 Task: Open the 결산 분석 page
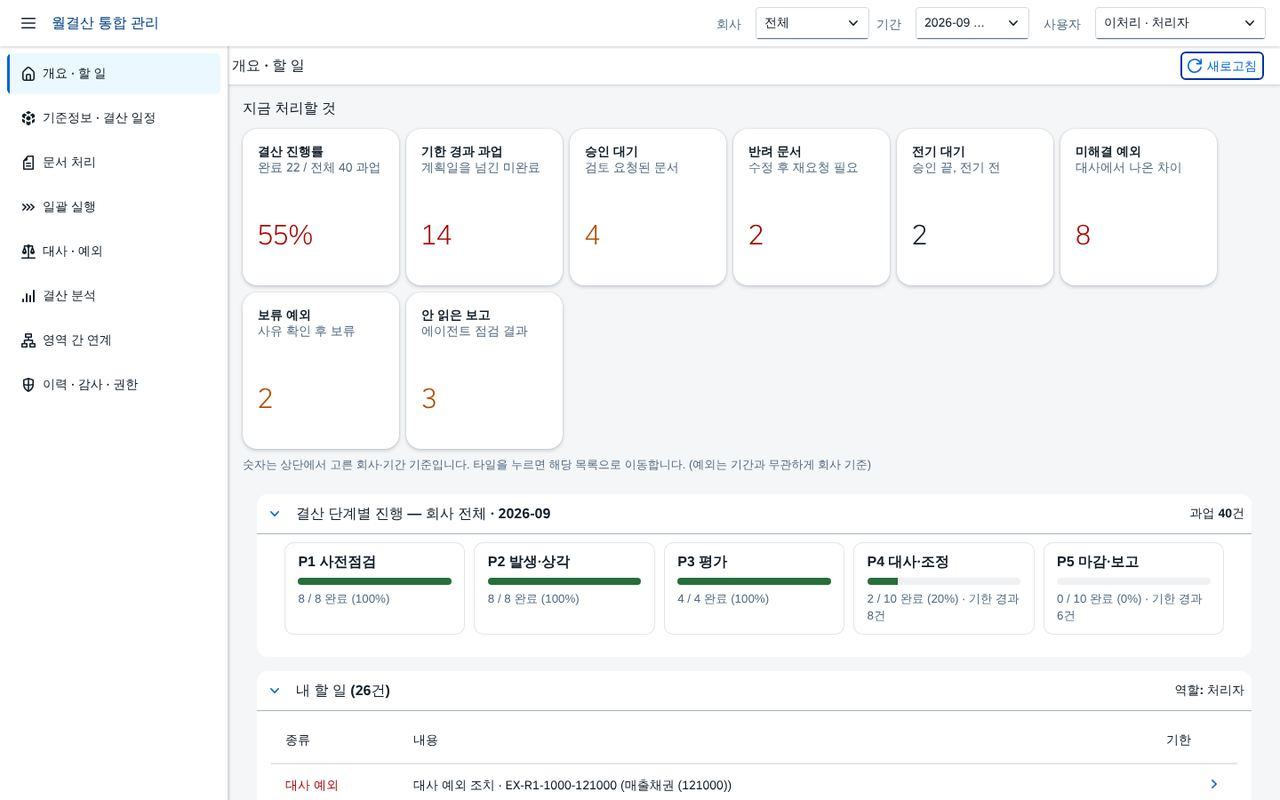(x=114, y=296)
